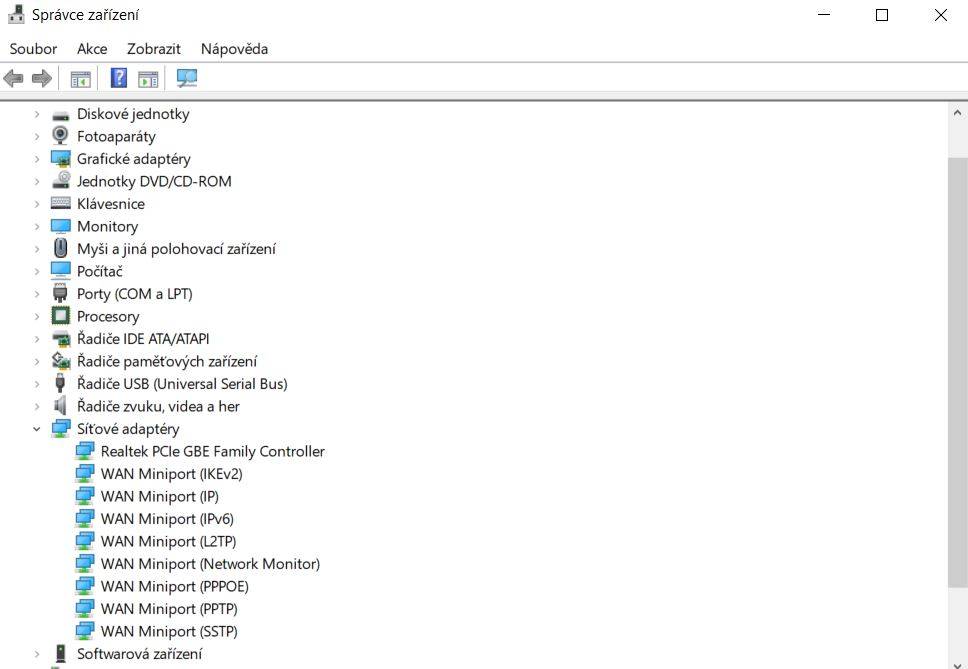Expand the Procesory category
This screenshot has width=968, height=669.
[36, 317]
